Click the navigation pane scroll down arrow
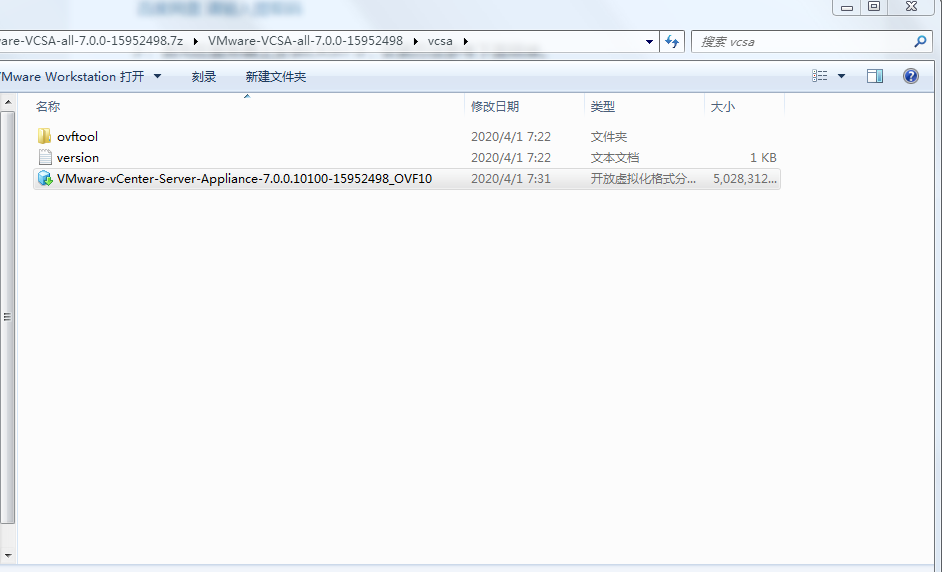The width and height of the screenshot is (942, 572). 8,556
